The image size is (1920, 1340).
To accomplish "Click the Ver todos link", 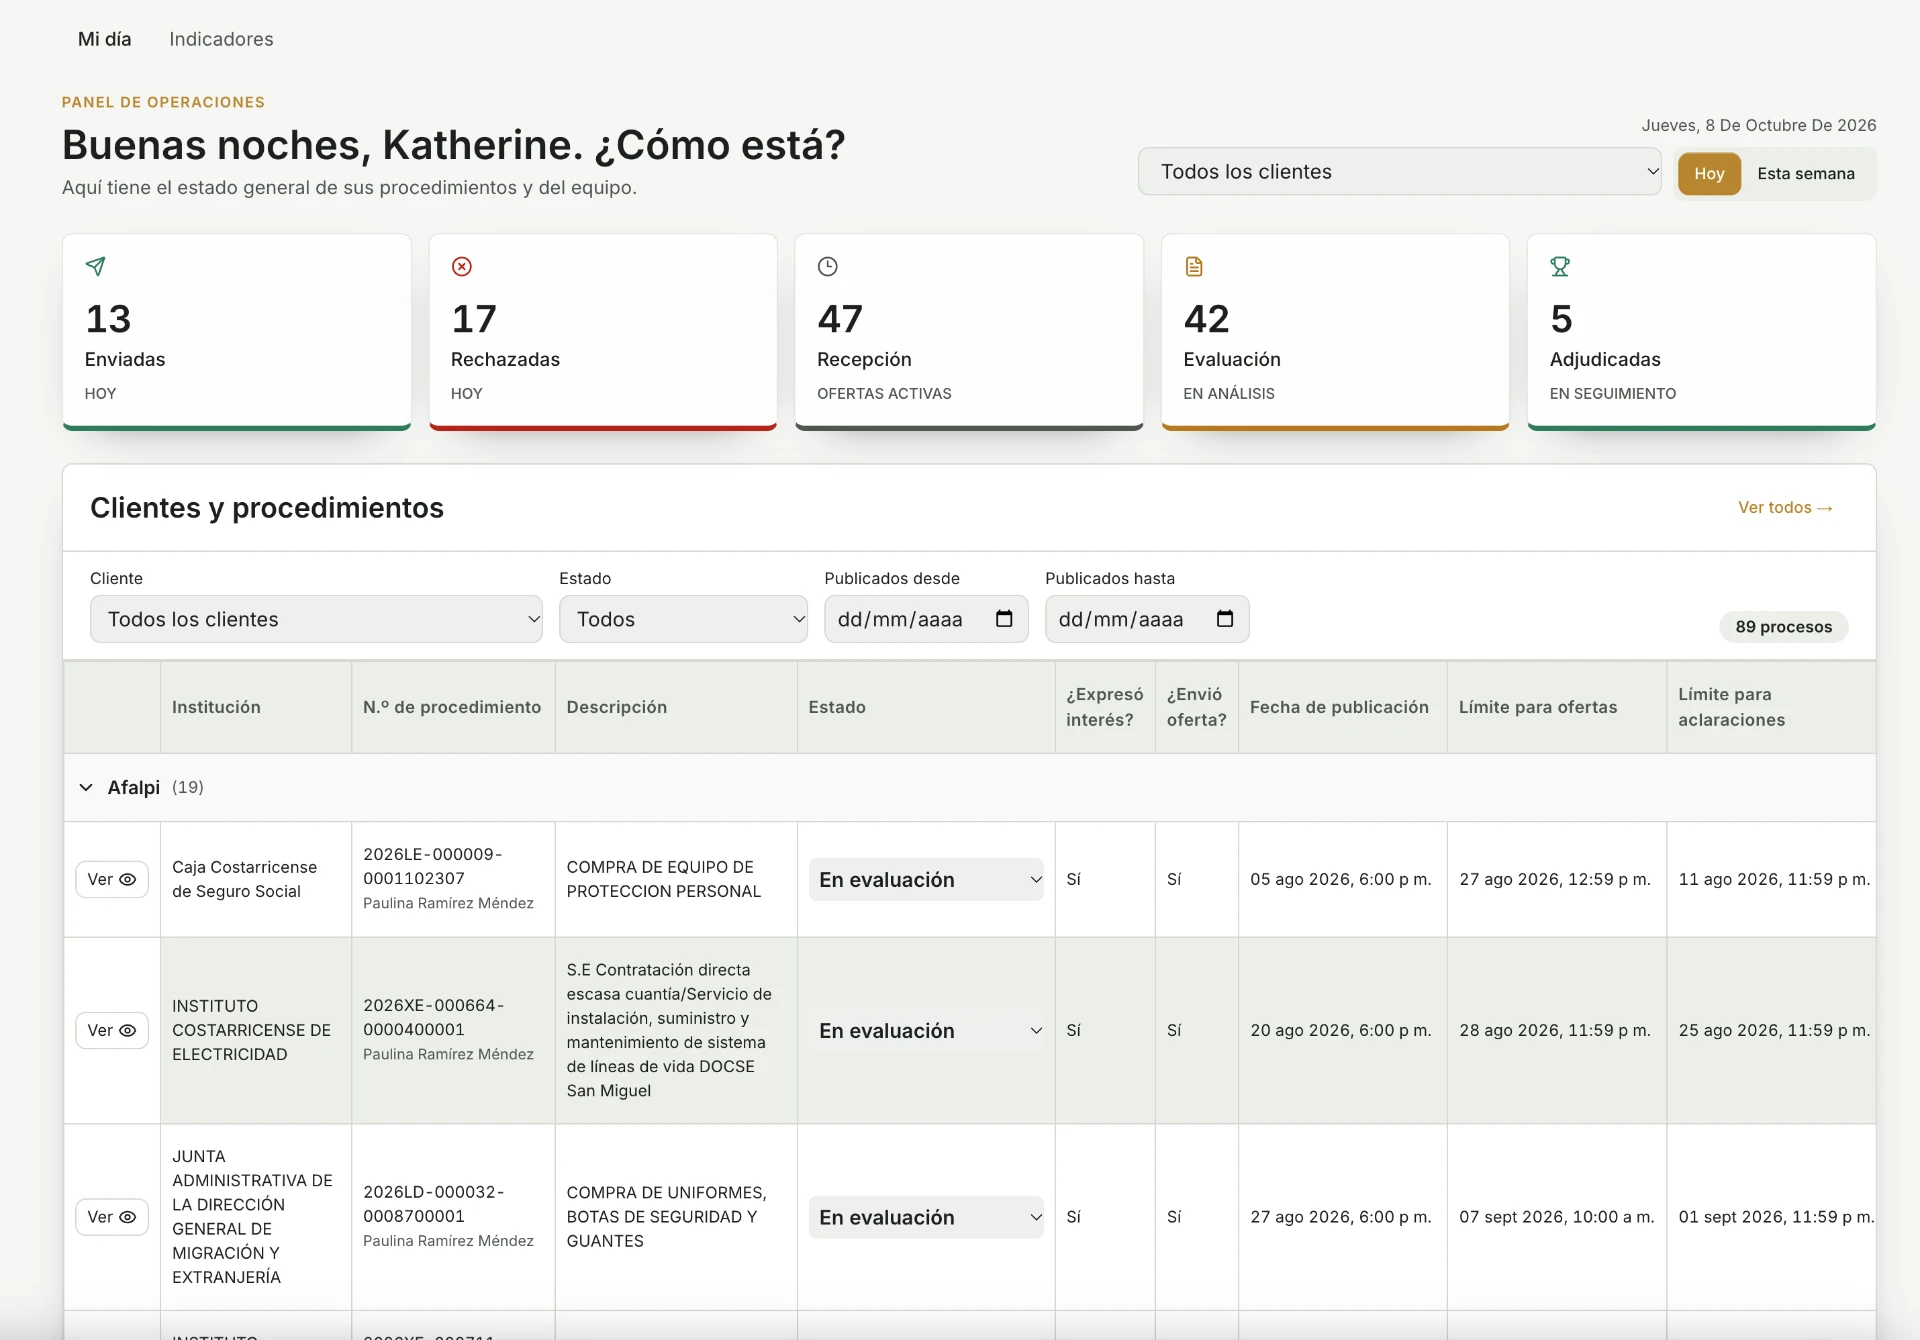I will [1785, 508].
